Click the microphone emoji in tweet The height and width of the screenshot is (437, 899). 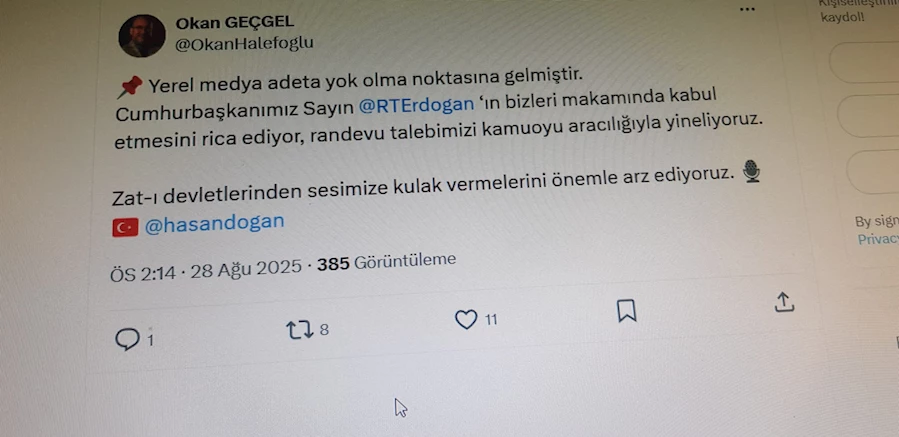coord(751,171)
